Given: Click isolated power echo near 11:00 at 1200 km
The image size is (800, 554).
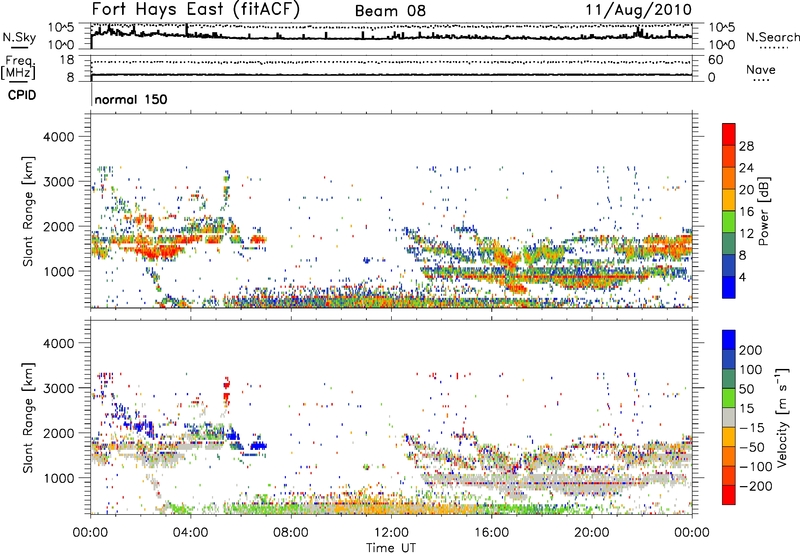Looking at the screenshot, I should pyautogui.click(x=366, y=260).
